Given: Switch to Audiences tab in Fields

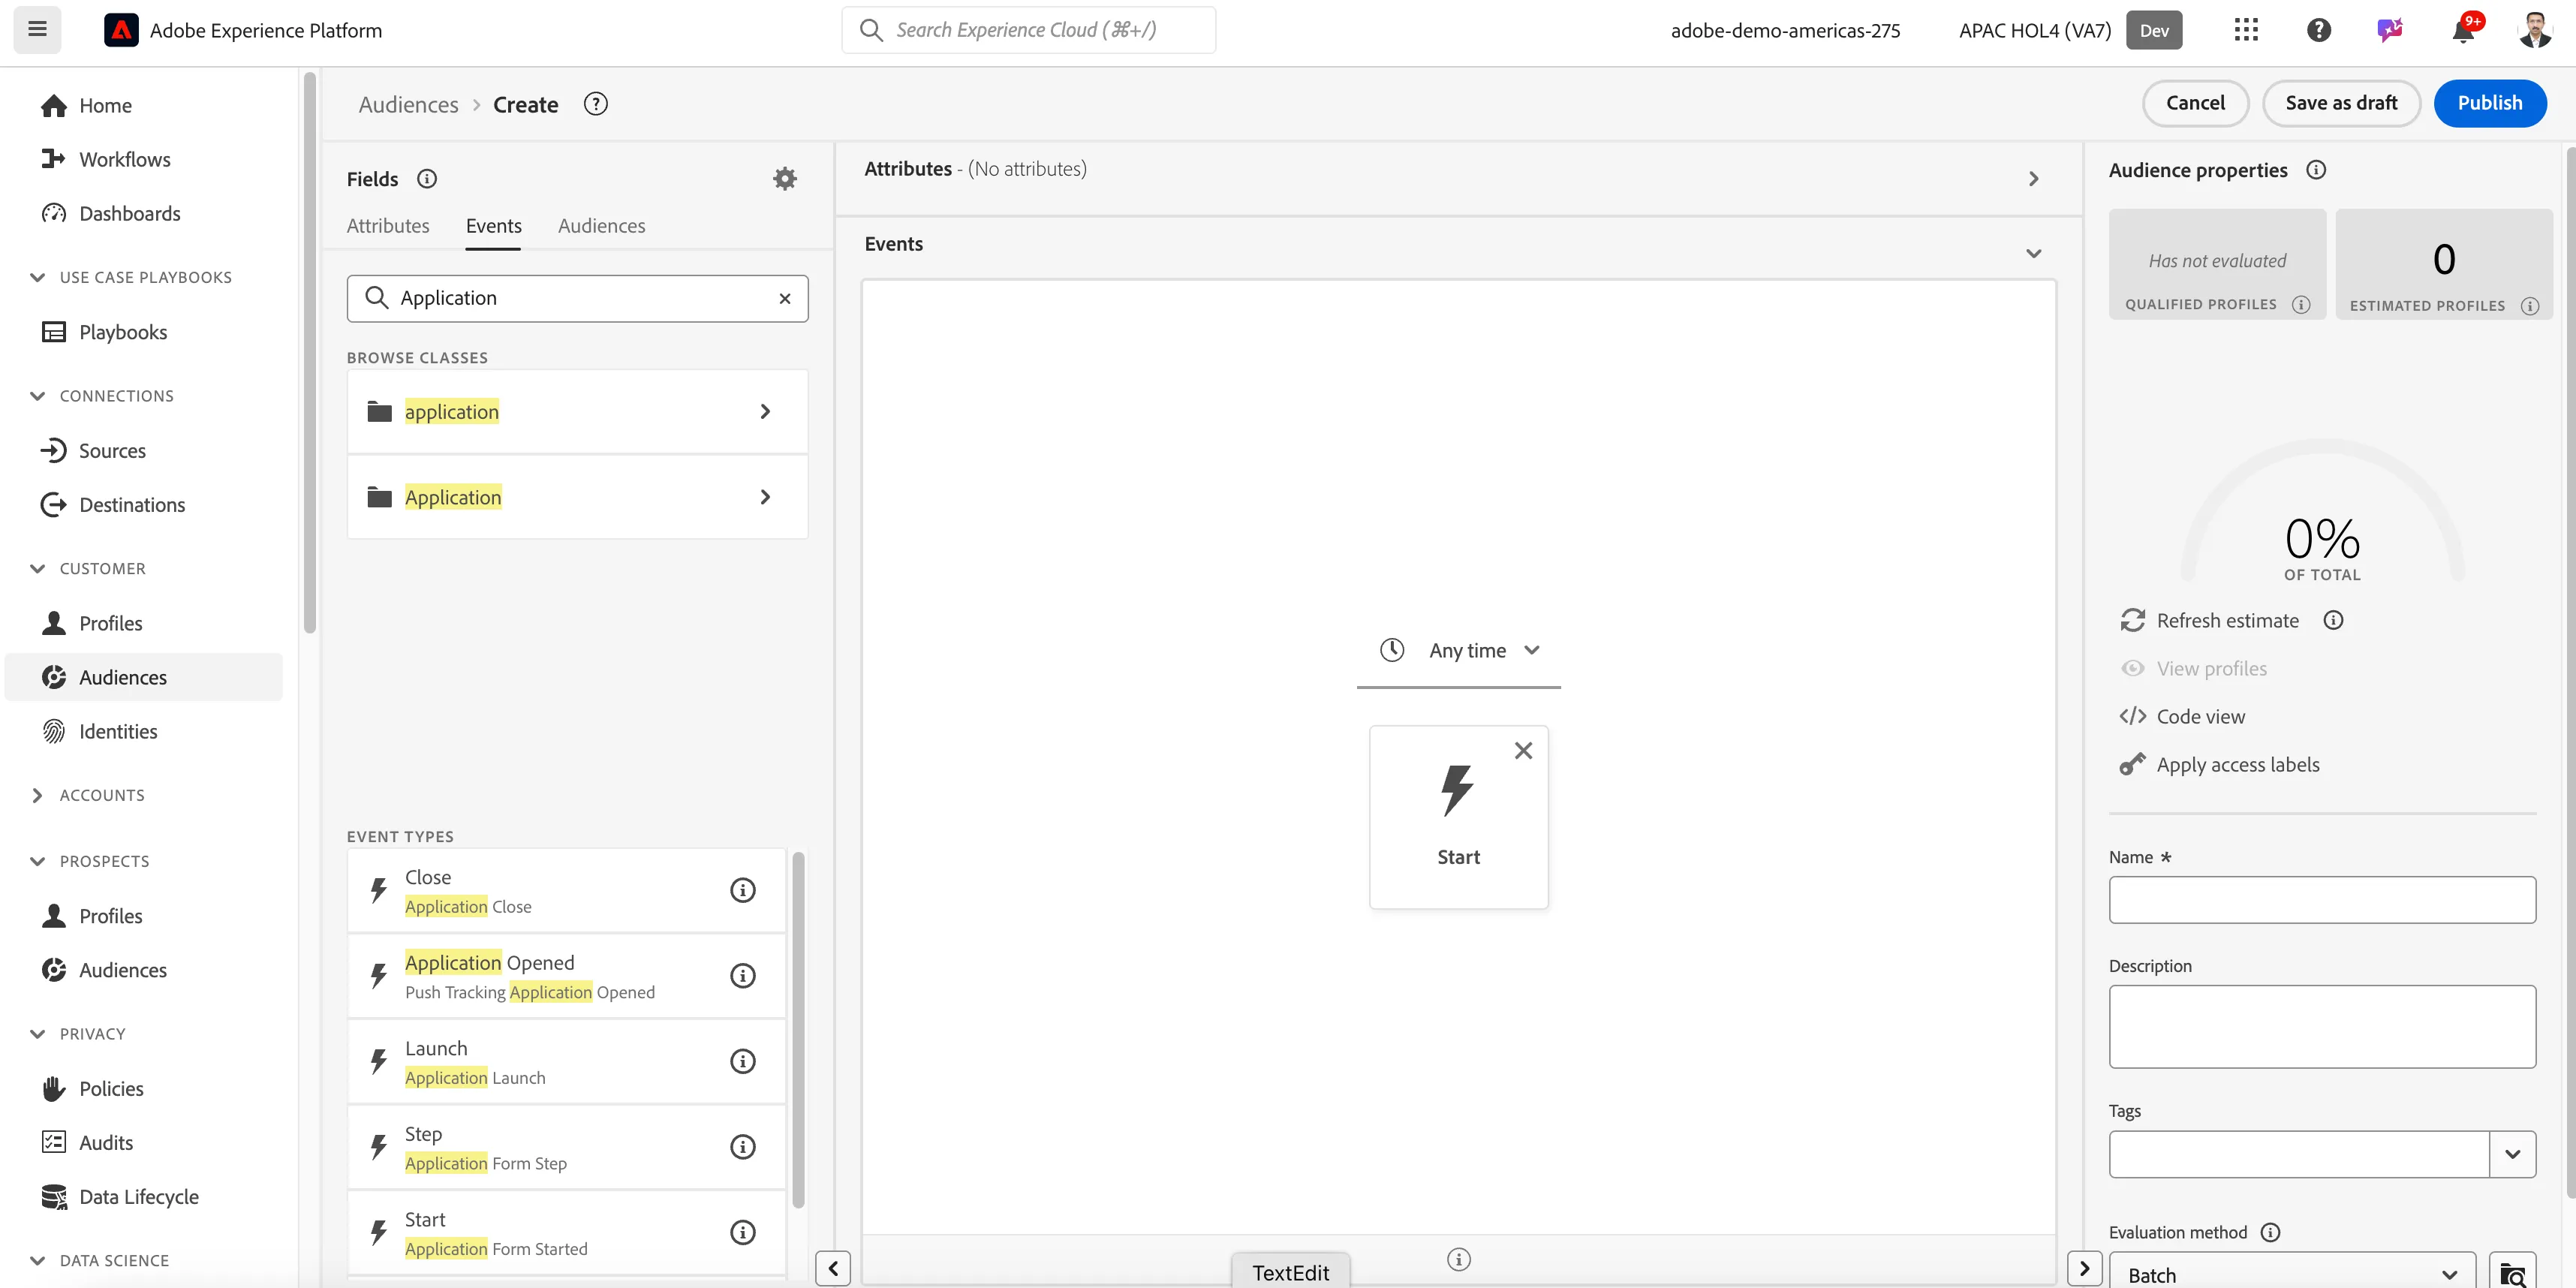Looking at the screenshot, I should tap(602, 226).
